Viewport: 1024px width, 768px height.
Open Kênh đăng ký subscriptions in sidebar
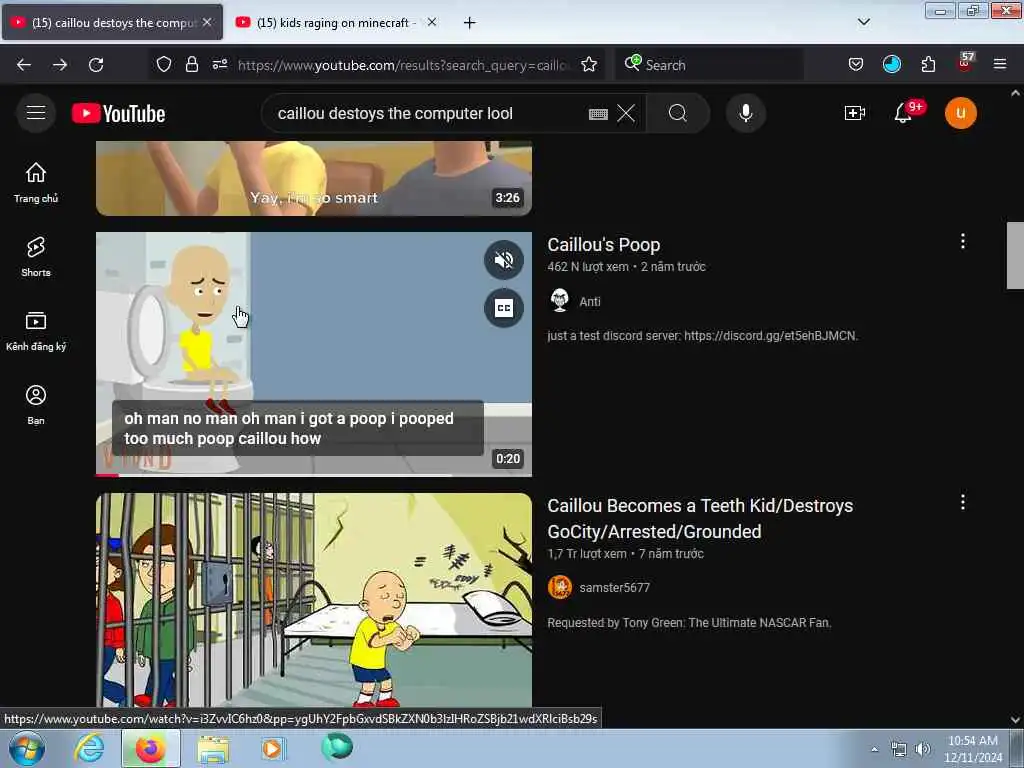tap(36, 331)
